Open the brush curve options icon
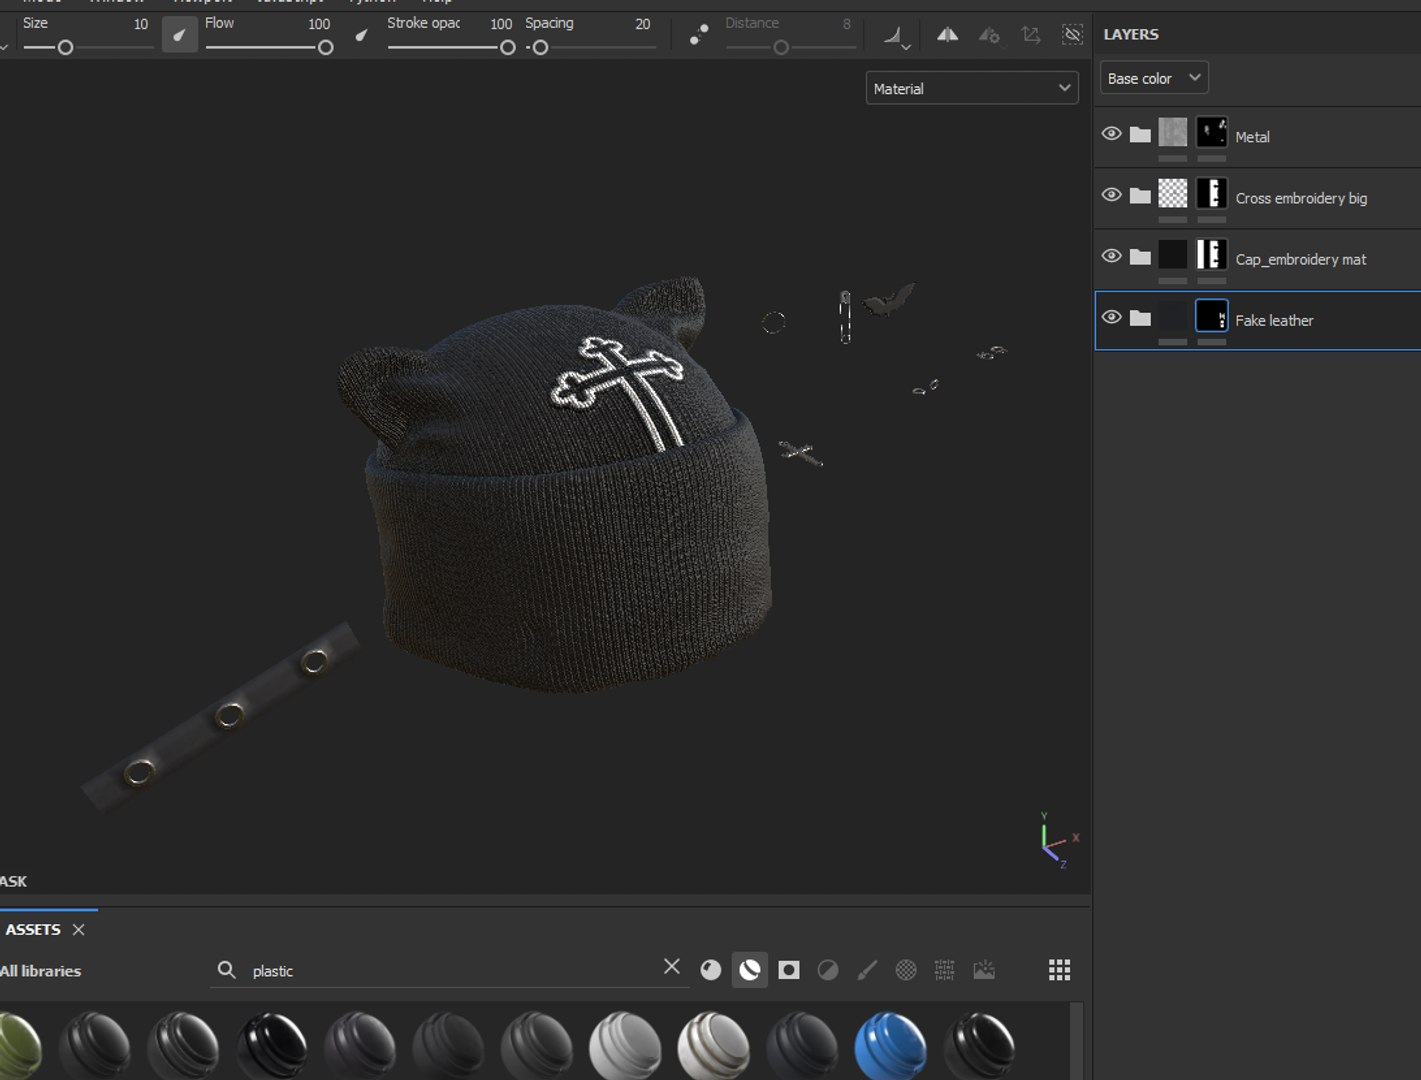The width and height of the screenshot is (1421, 1080). (x=895, y=36)
